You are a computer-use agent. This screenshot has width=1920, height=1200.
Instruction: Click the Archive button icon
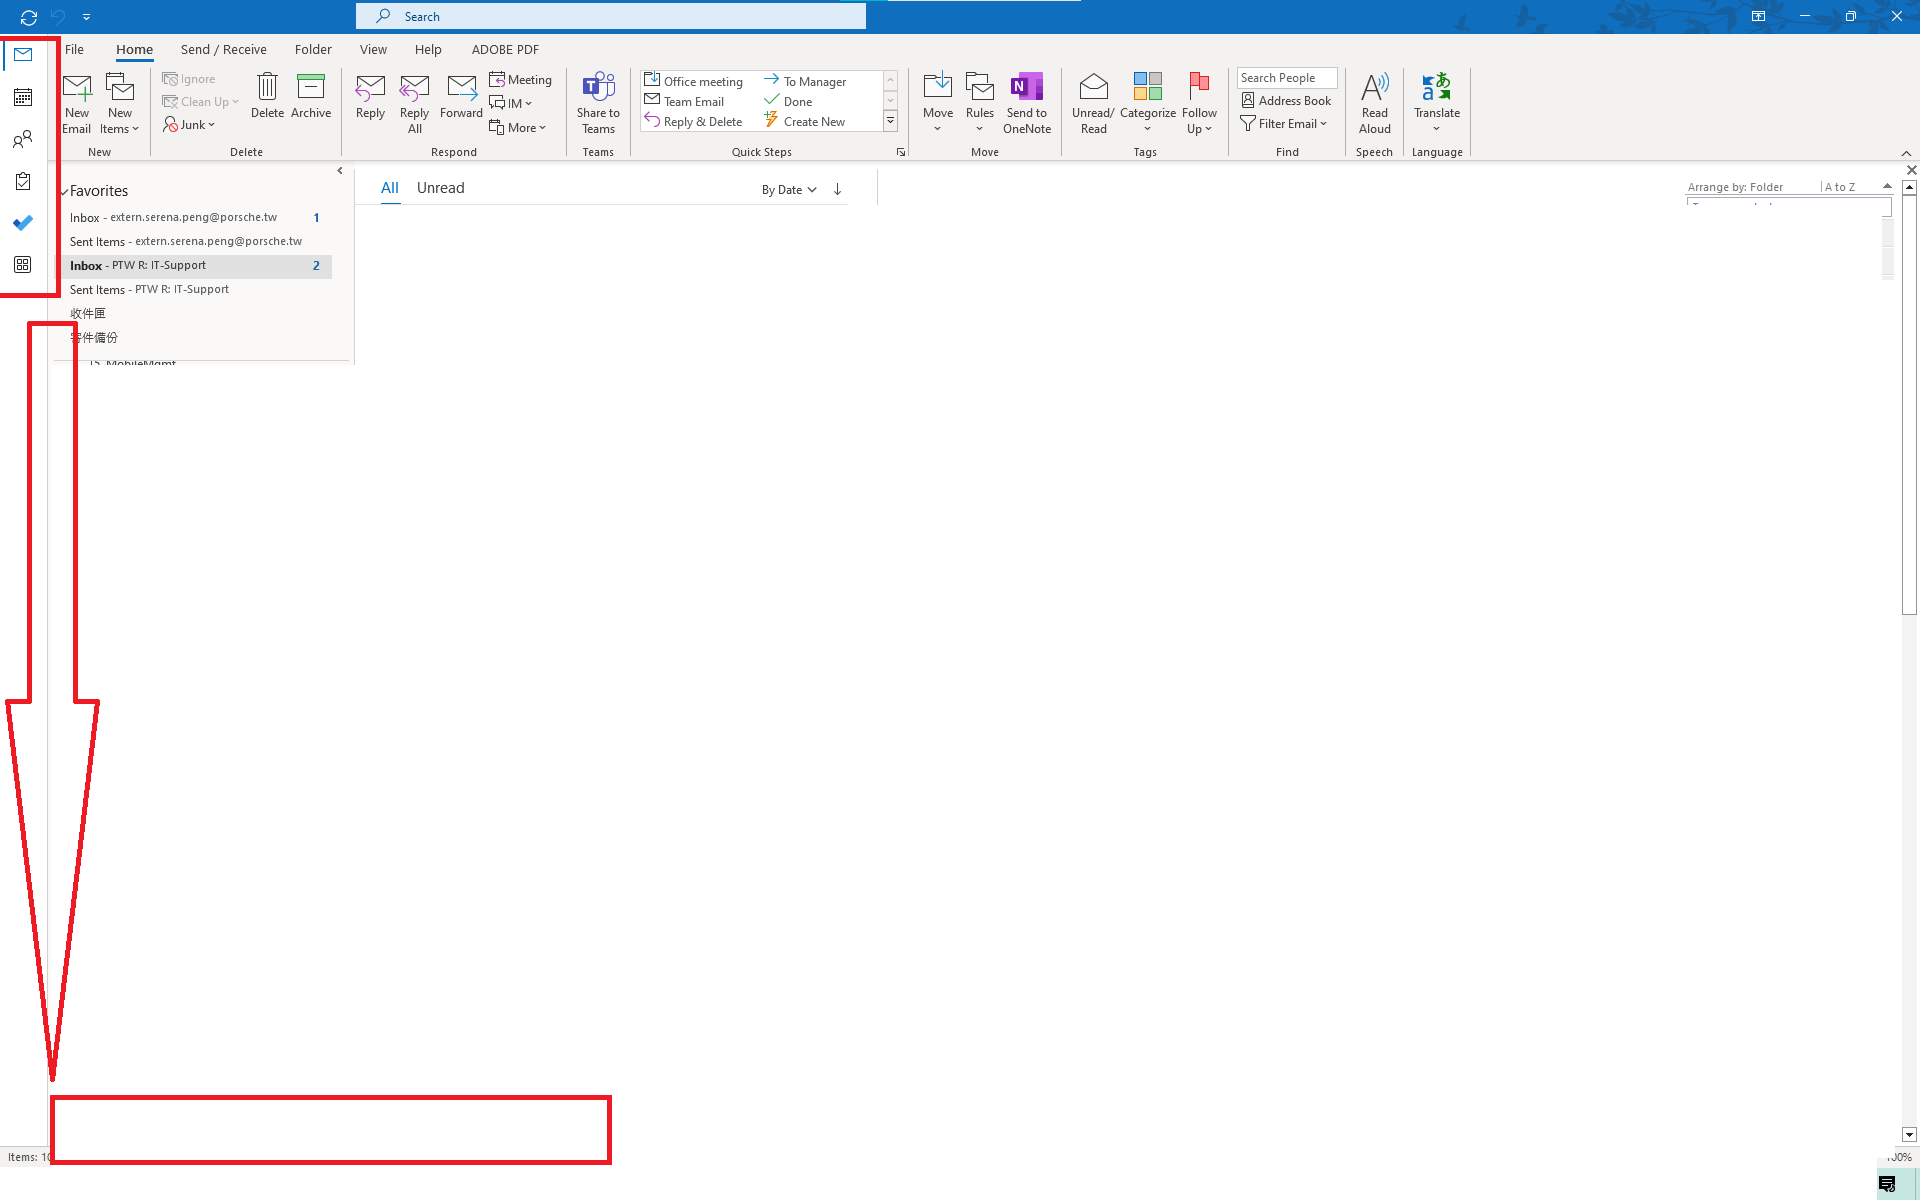tap(311, 89)
